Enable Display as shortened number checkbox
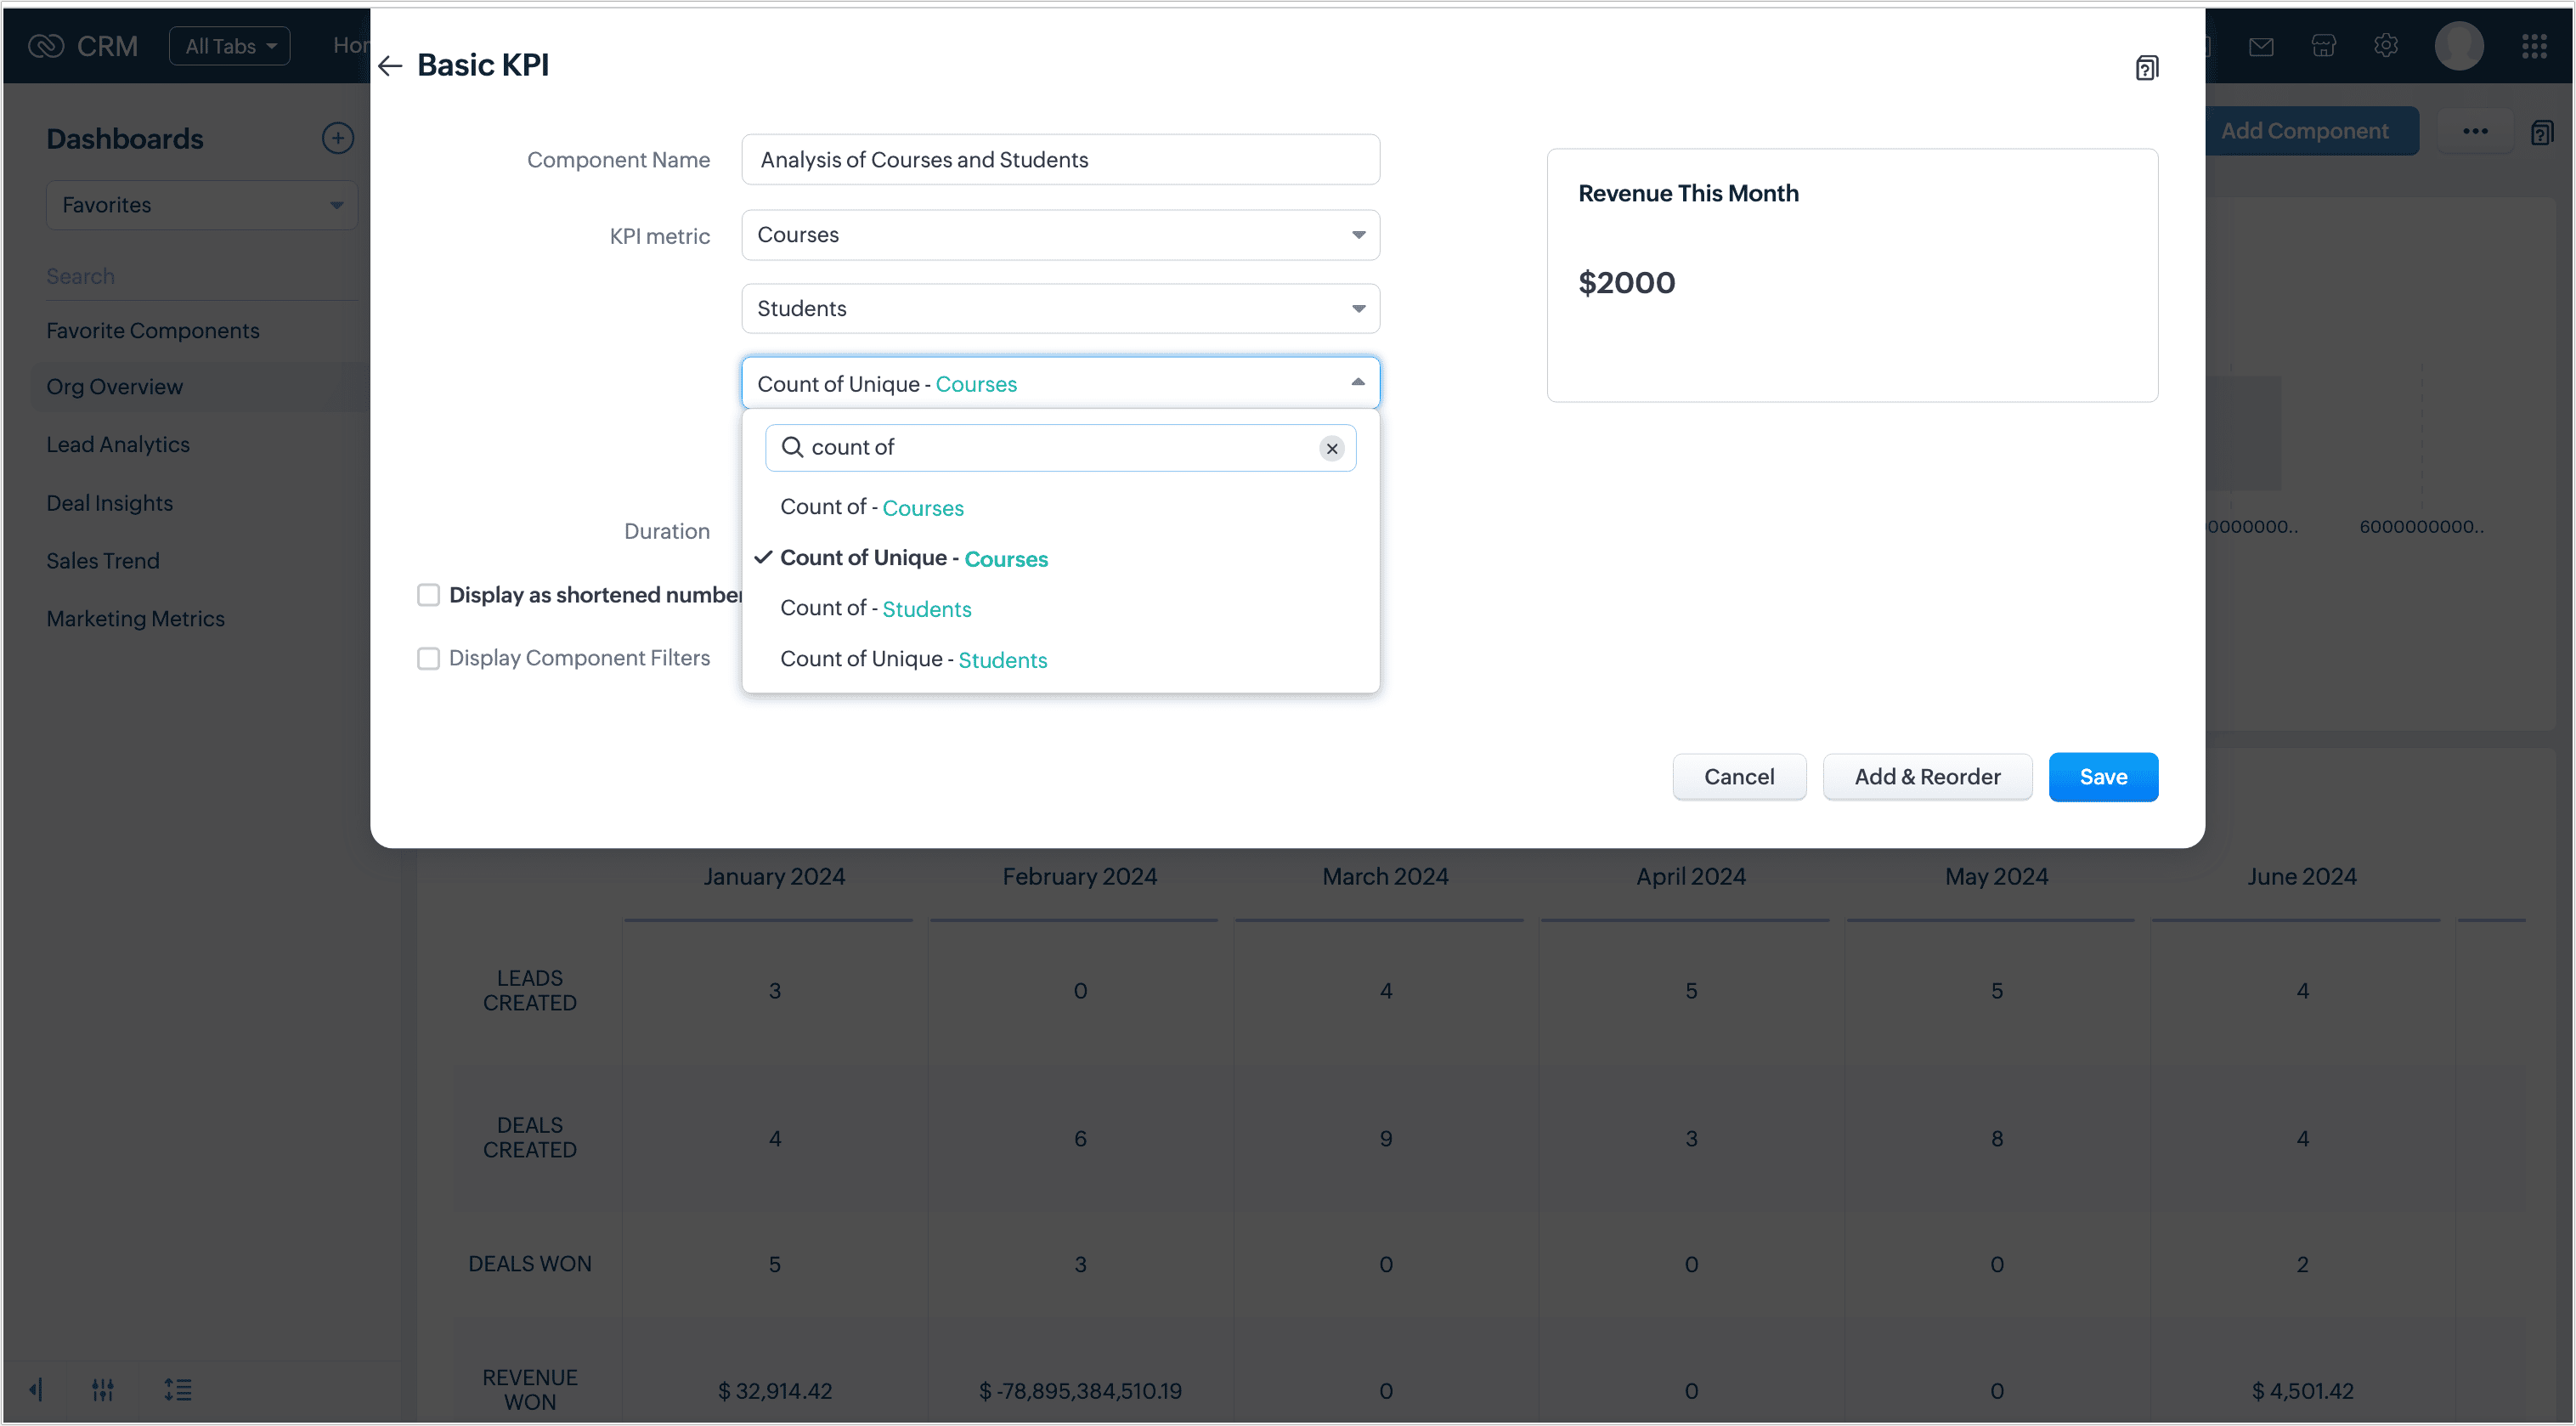The image size is (2576, 1426). [428, 595]
